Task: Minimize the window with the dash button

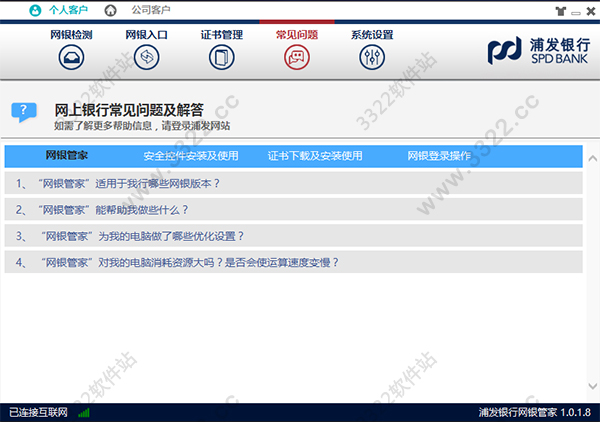Action: coord(576,13)
